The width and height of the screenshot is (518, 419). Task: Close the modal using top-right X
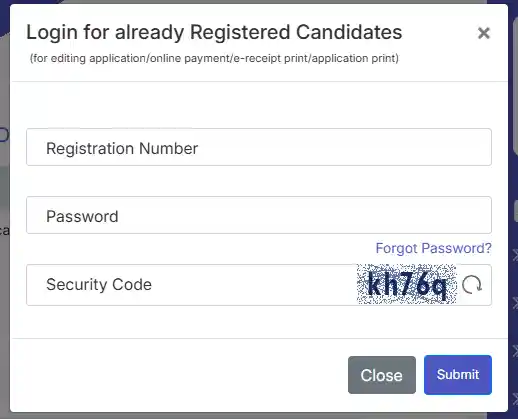point(484,33)
